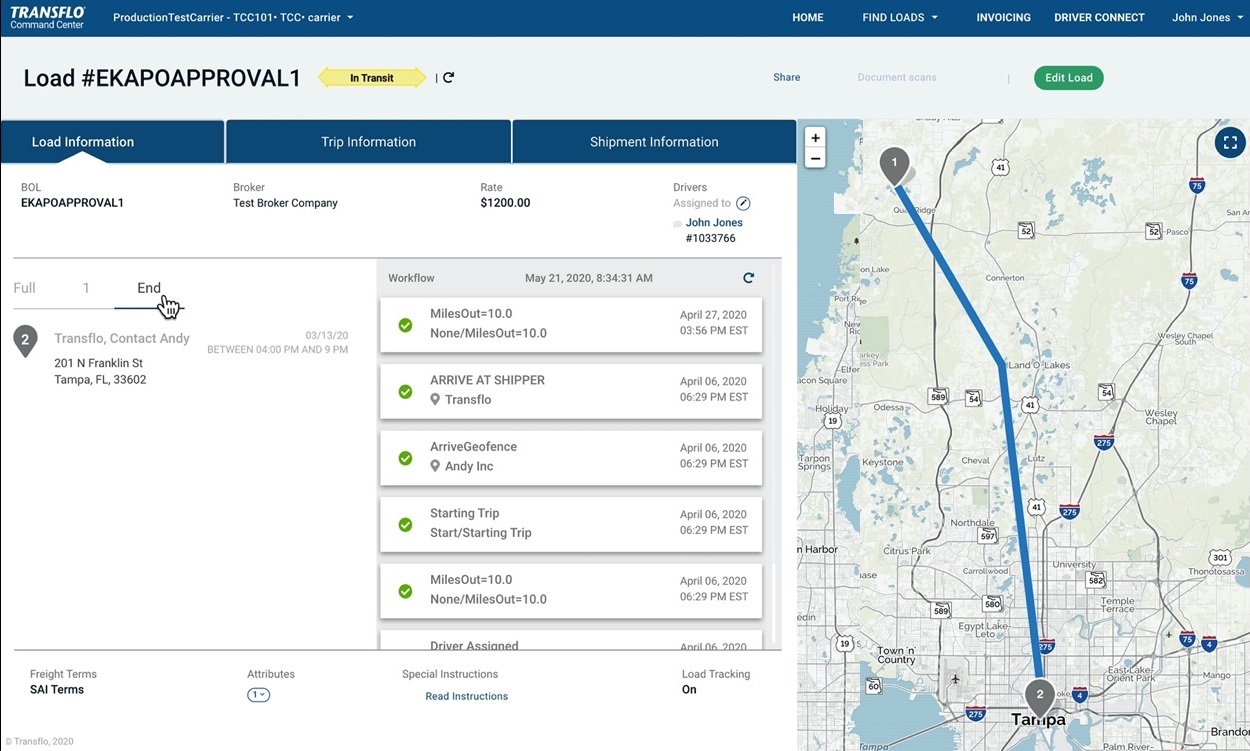Click the Freight Terms value SAI Terms

(x=57, y=690)
